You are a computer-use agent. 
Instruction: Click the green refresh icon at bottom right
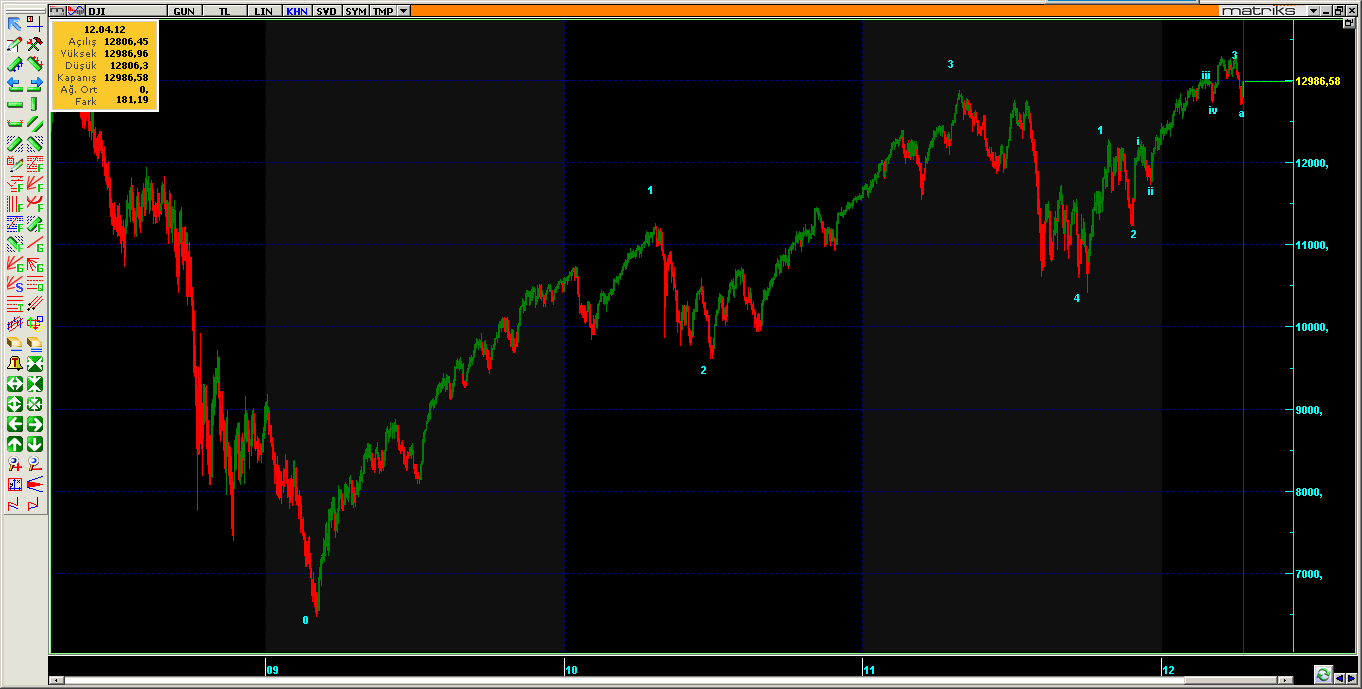pyautogui.click(x=1323, y=675)
